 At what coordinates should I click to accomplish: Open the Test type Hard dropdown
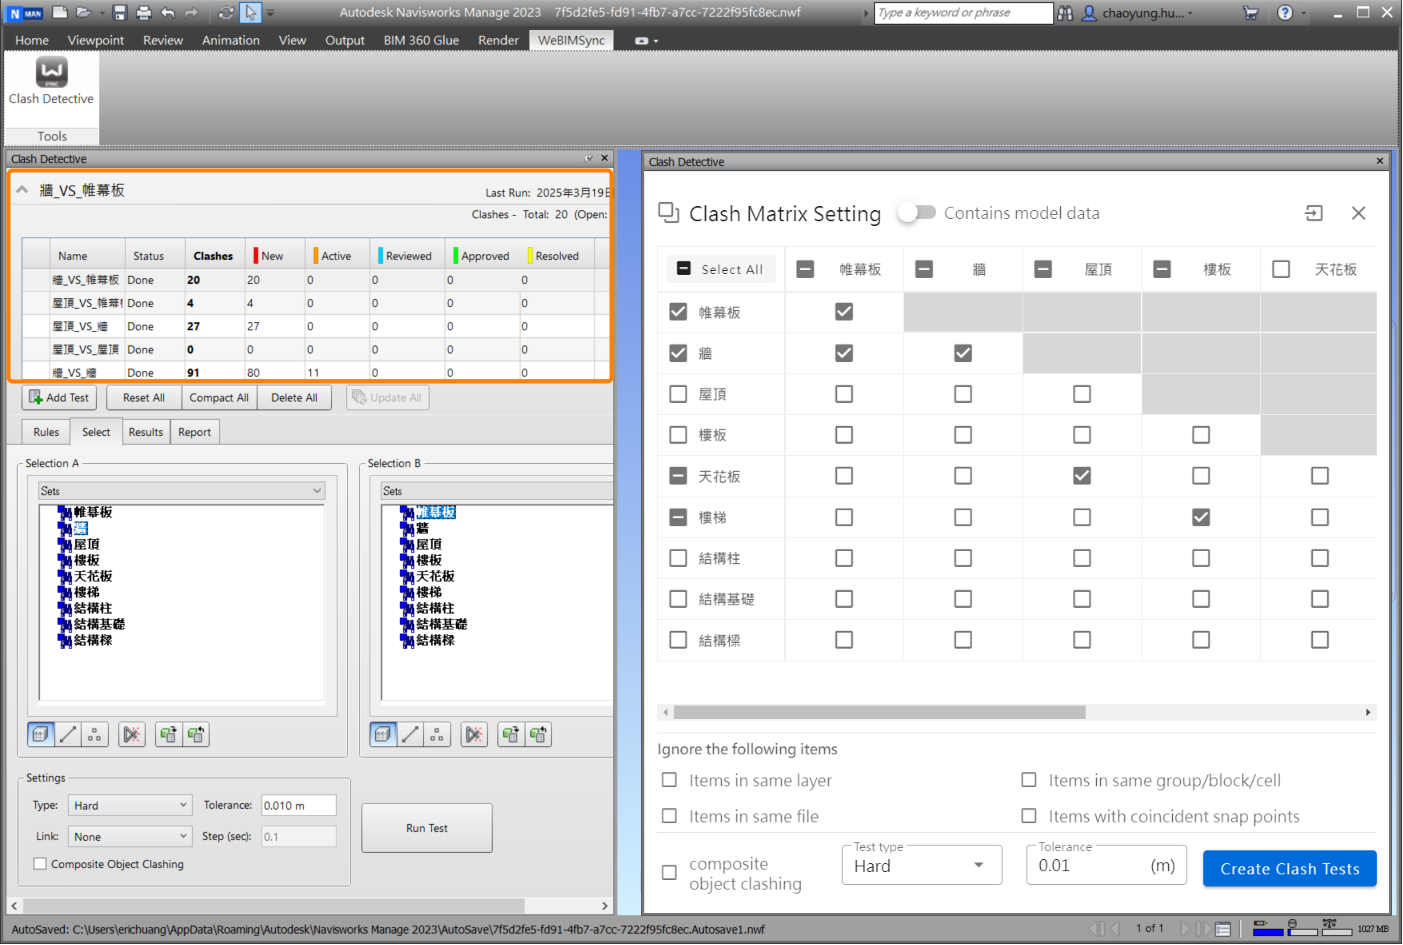pos(922,866)
